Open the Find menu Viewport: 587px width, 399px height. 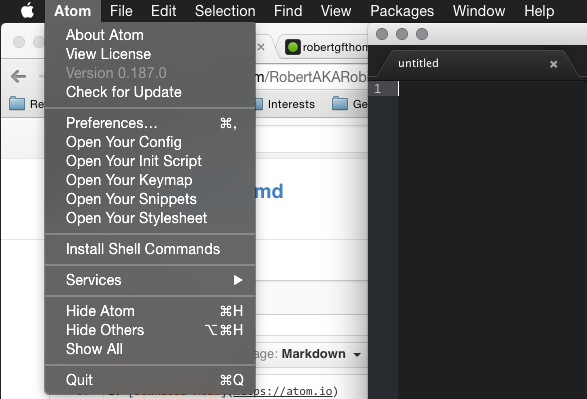pyautogui.click(x=288, y=11)
